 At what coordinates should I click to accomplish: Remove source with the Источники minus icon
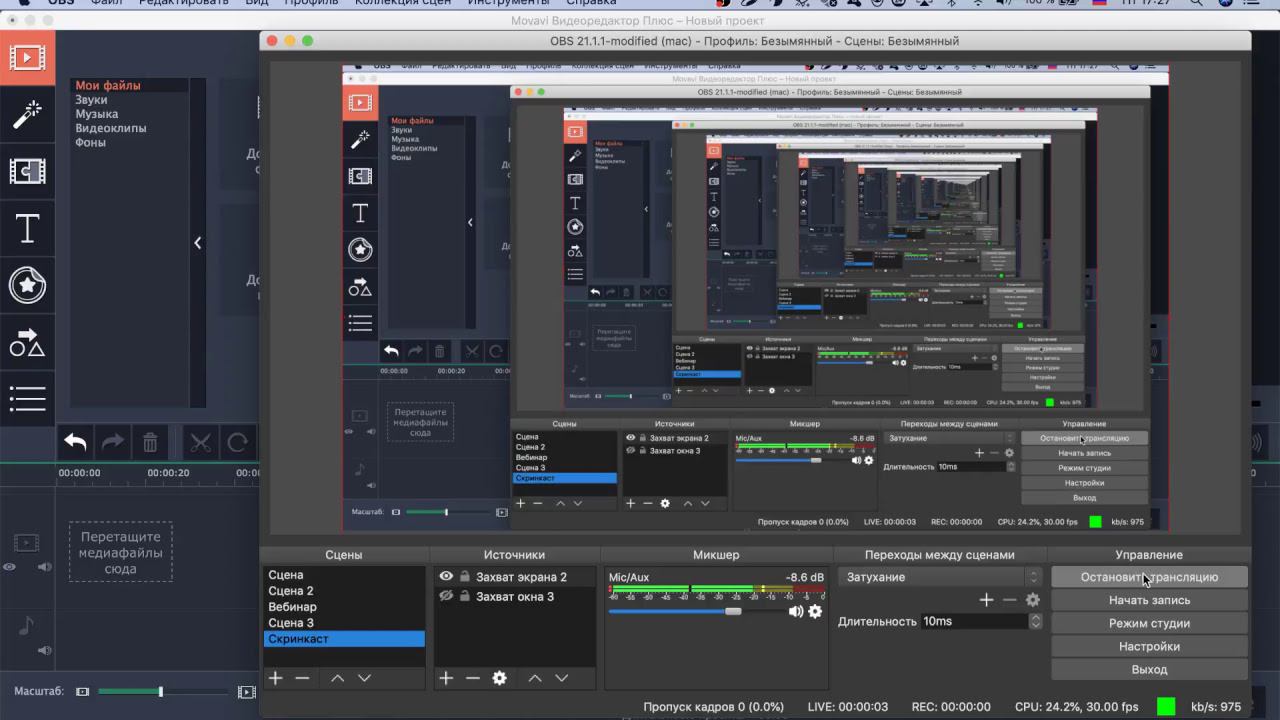[473, 678]
